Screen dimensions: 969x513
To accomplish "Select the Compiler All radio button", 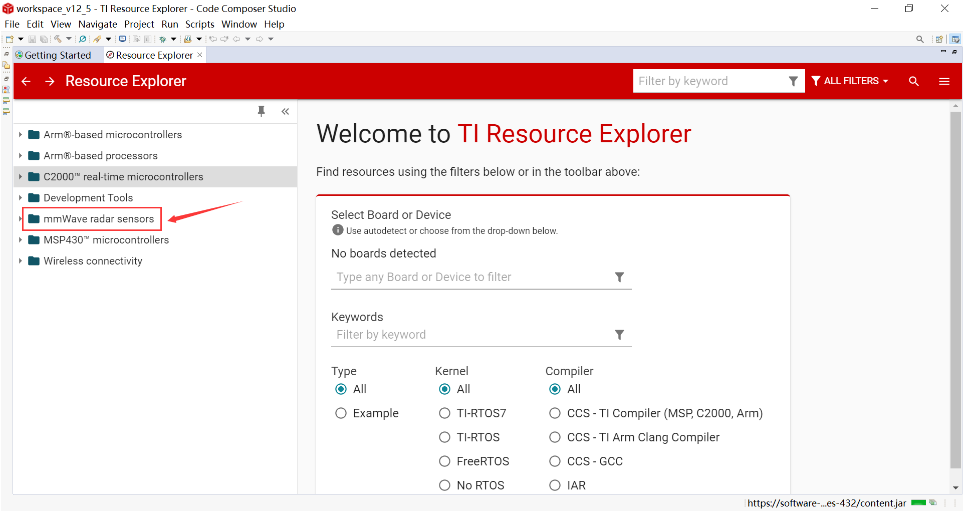I will 555,389.
